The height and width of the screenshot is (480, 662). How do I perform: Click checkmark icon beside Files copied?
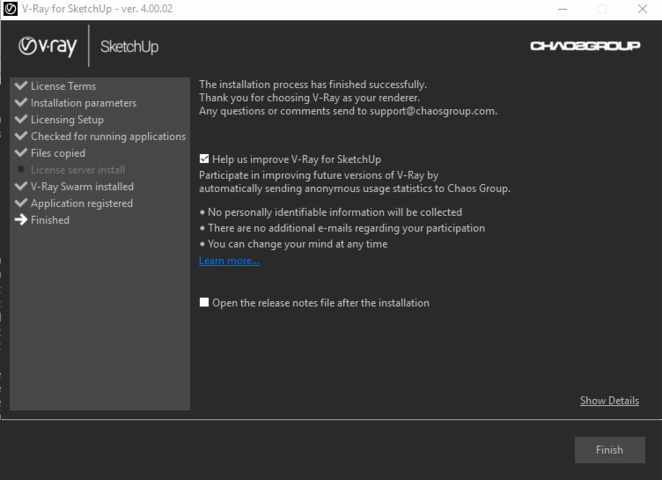[21, 152]
